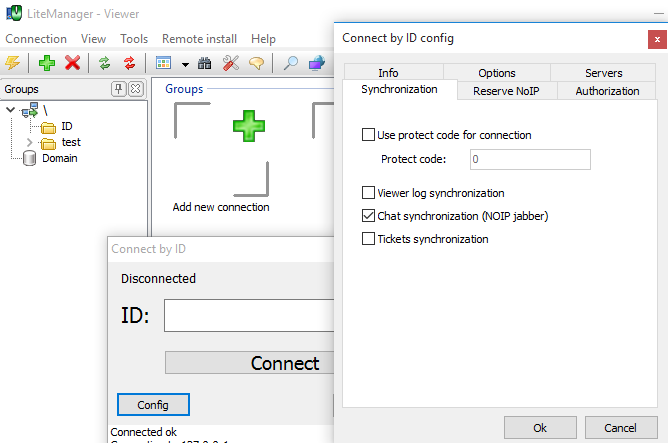Click the speech bubble chat icon
668x443 pixels.
coord(256,63)
